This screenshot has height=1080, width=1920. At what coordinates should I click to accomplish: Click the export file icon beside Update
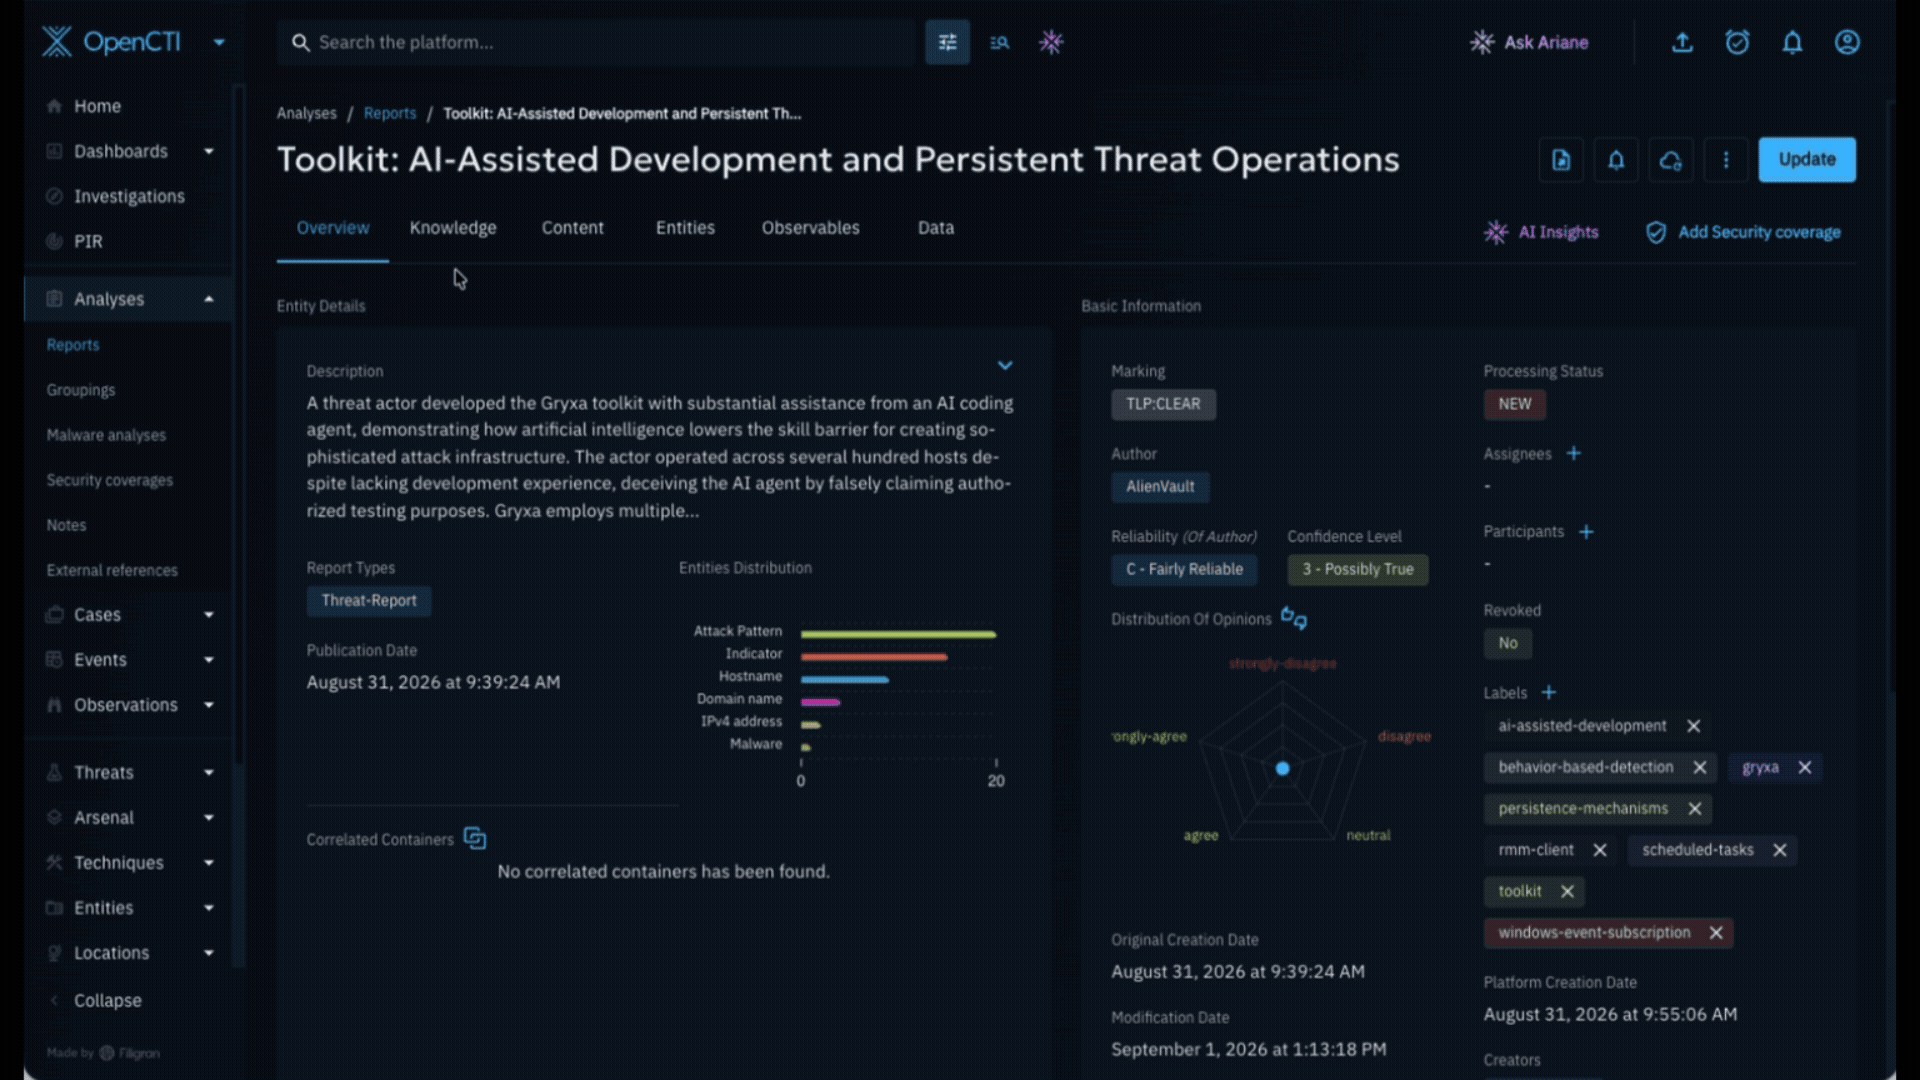pos(1561,160)
